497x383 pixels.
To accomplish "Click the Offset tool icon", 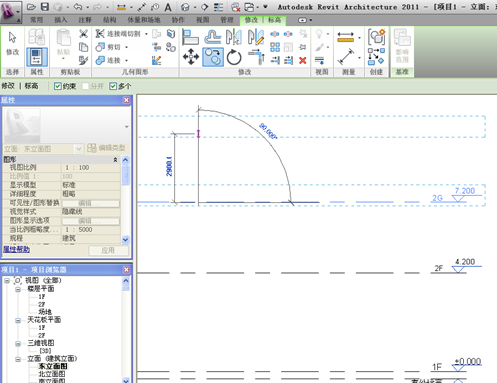I will [x=213, y=37].
